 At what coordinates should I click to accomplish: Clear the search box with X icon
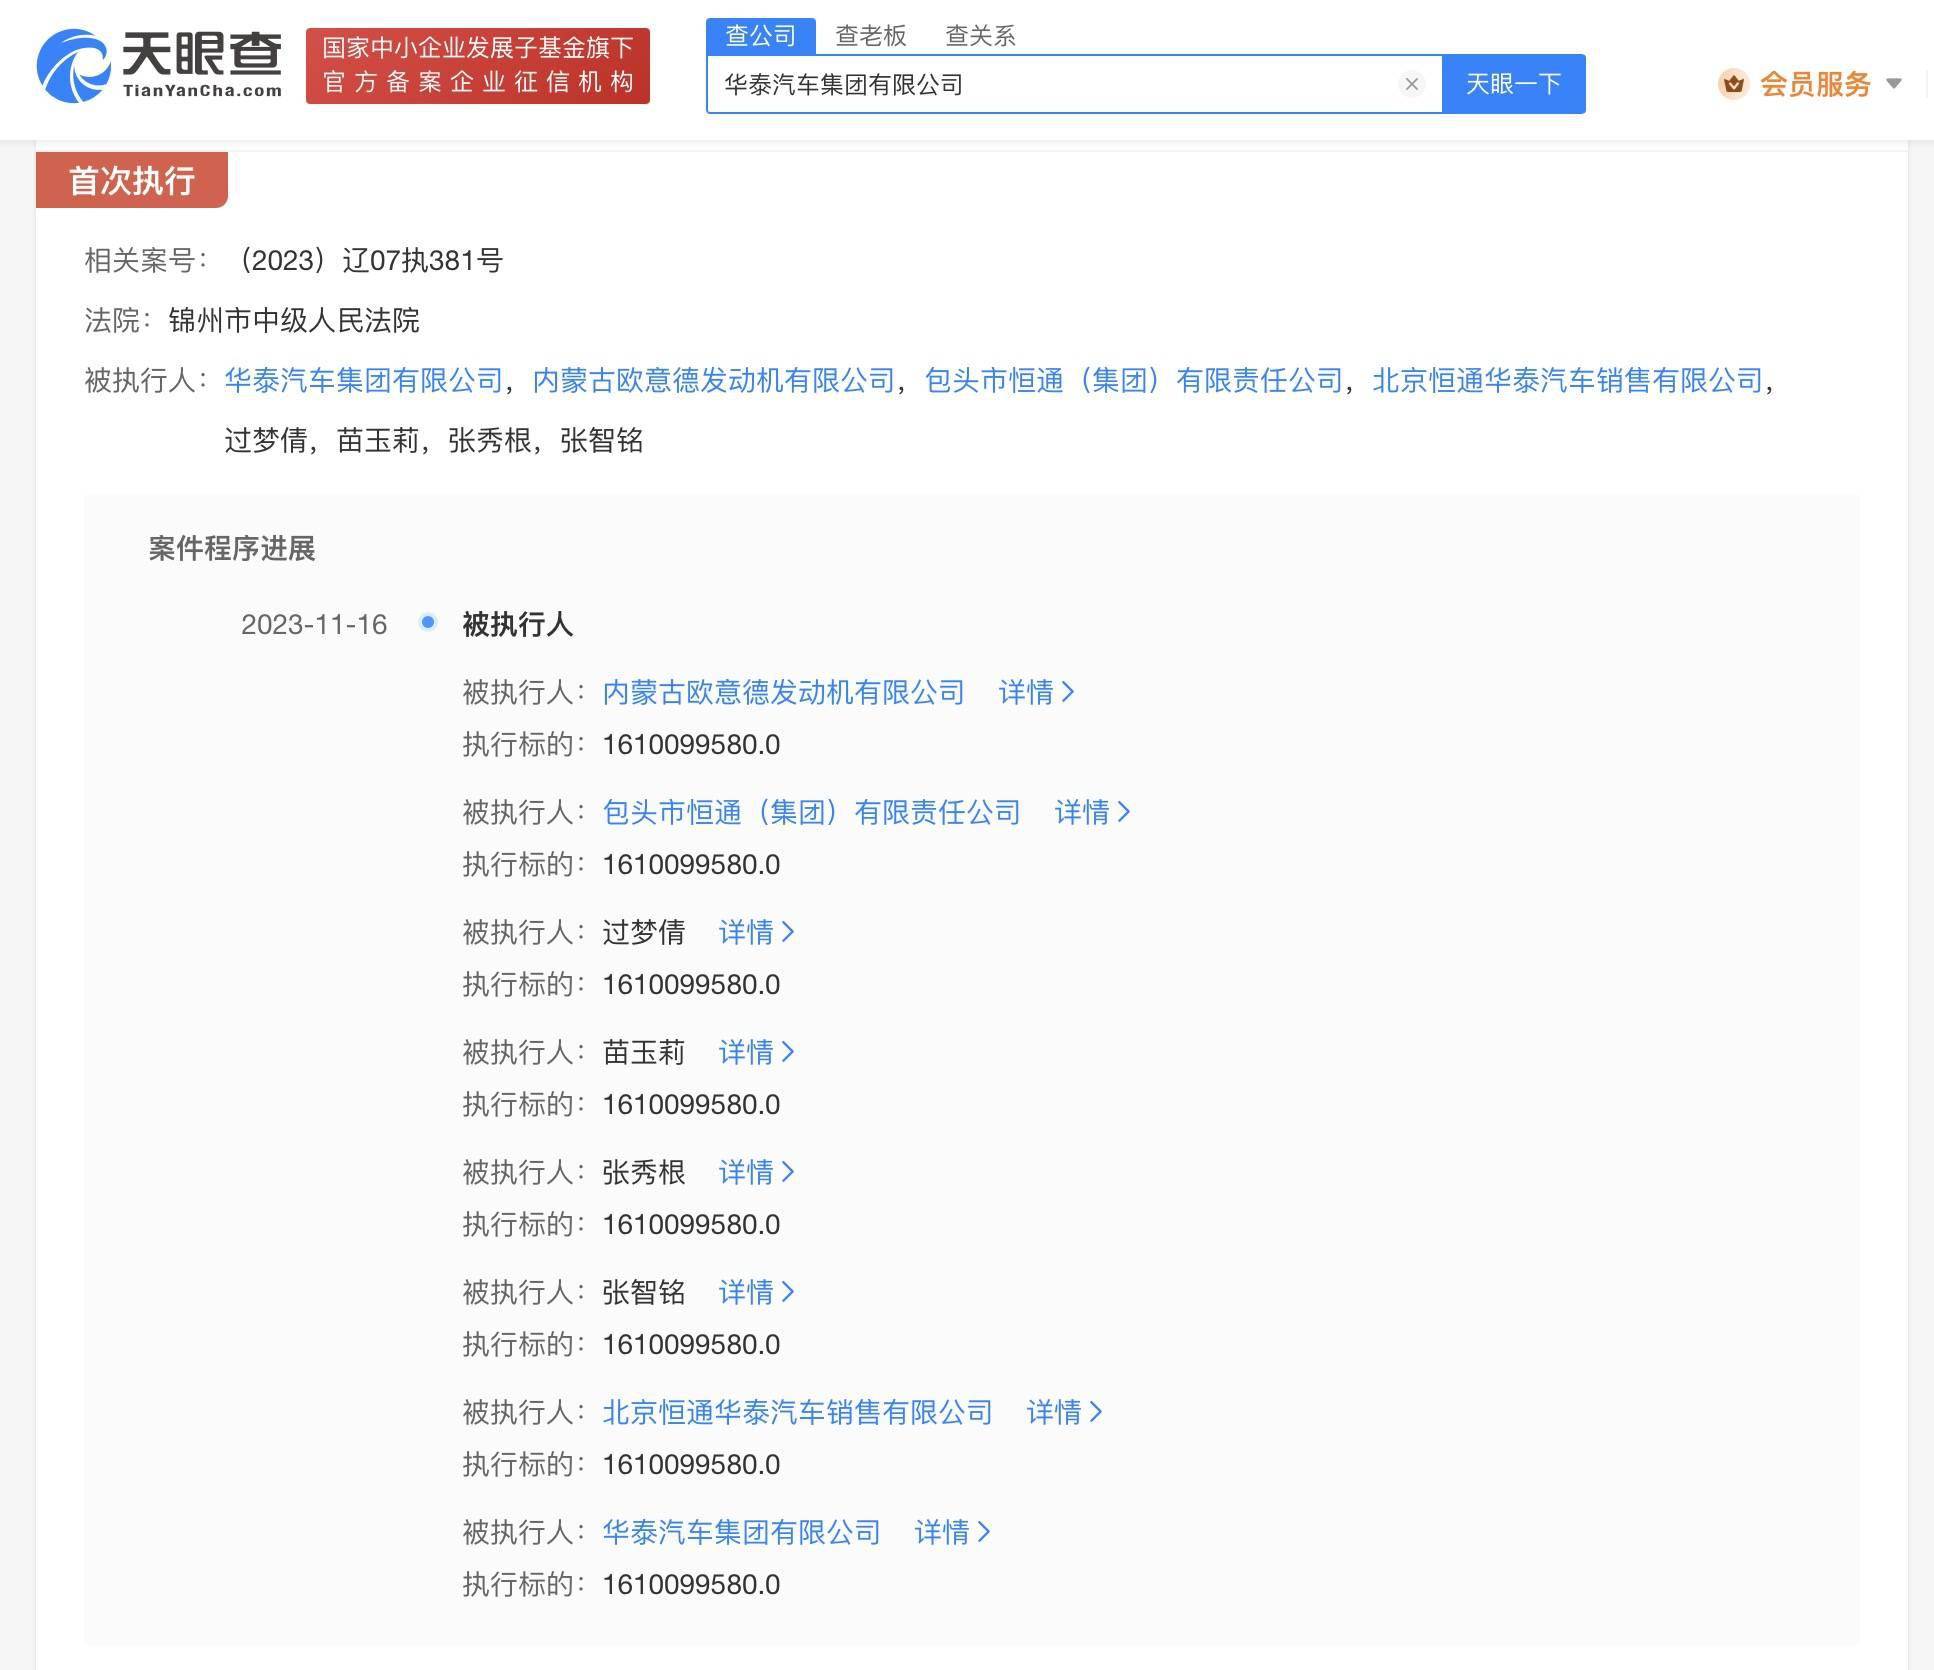click(1411, 84)
